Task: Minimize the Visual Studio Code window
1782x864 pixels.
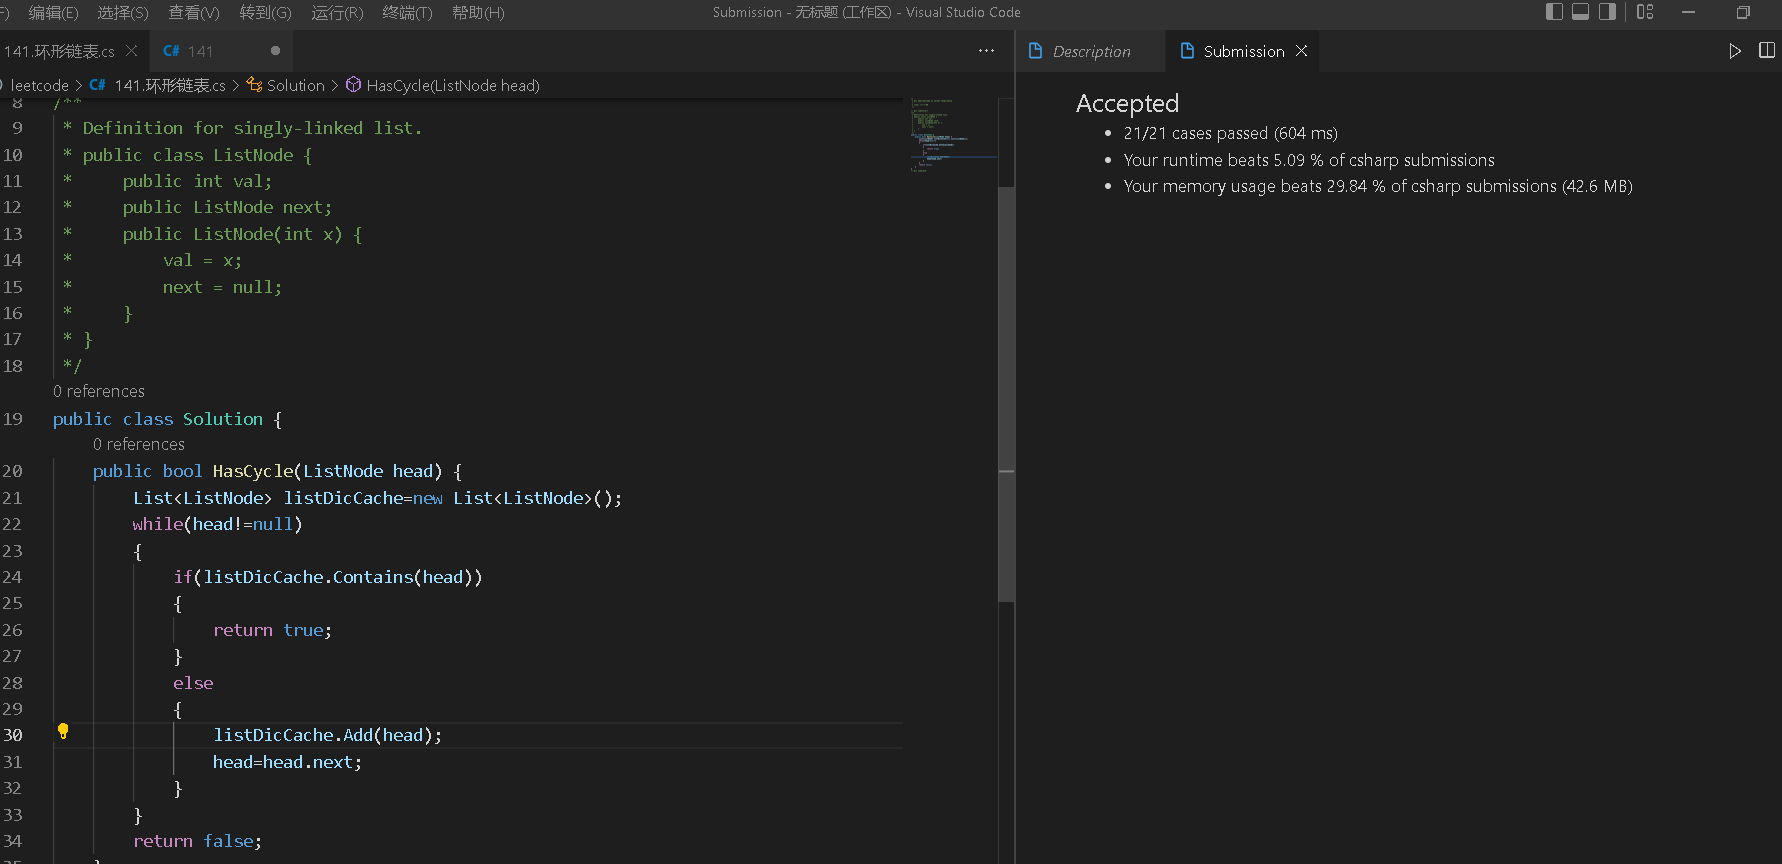Action: point(1688,12)
